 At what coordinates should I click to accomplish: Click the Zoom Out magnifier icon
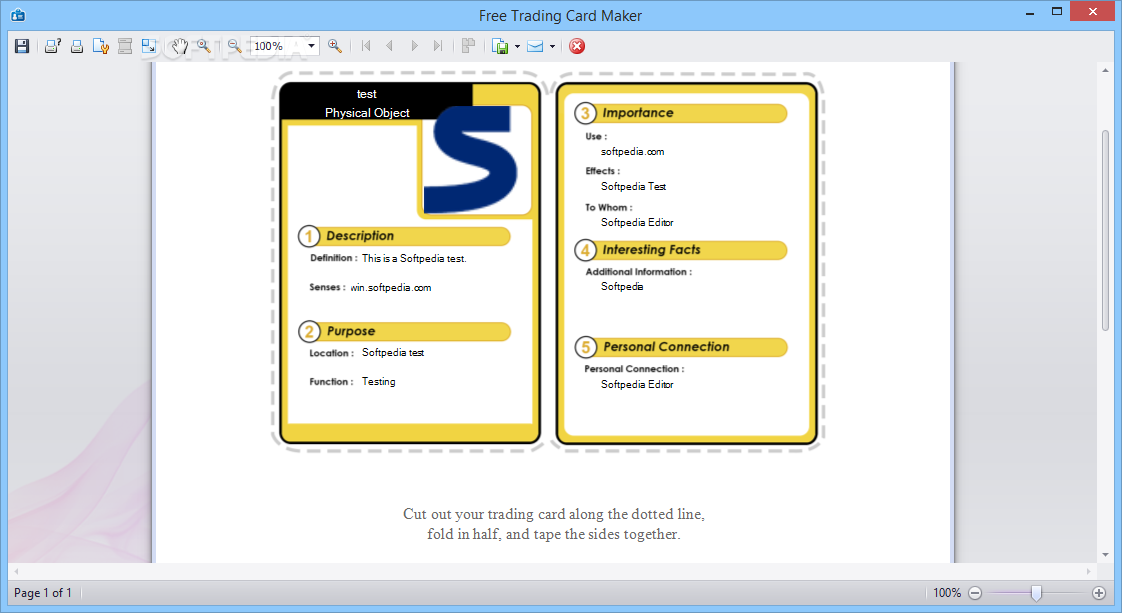(x=234, y=46)
